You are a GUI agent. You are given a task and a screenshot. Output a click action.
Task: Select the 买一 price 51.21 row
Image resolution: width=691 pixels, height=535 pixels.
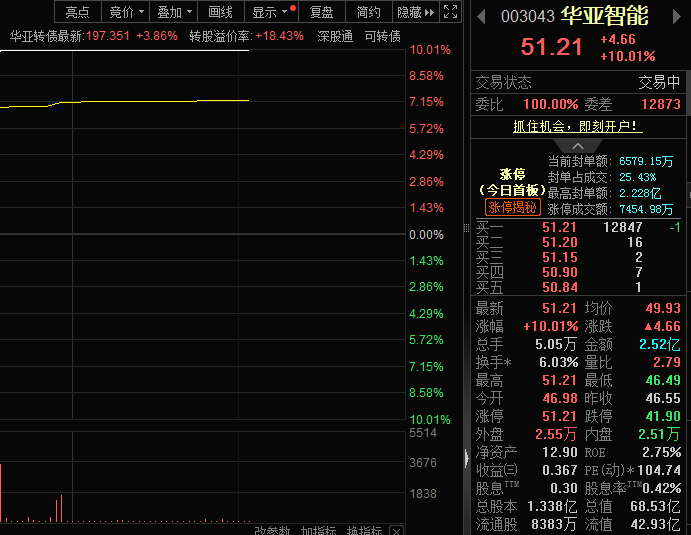[578, 227]
